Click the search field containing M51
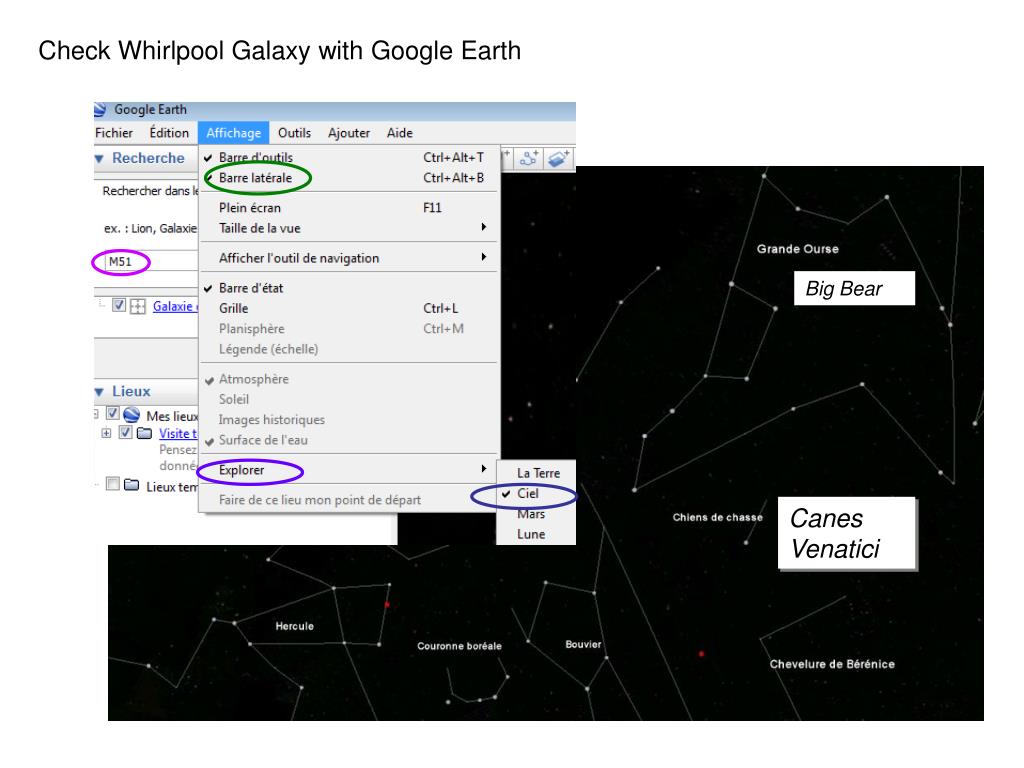The image size is (1024, 768). 151,262
